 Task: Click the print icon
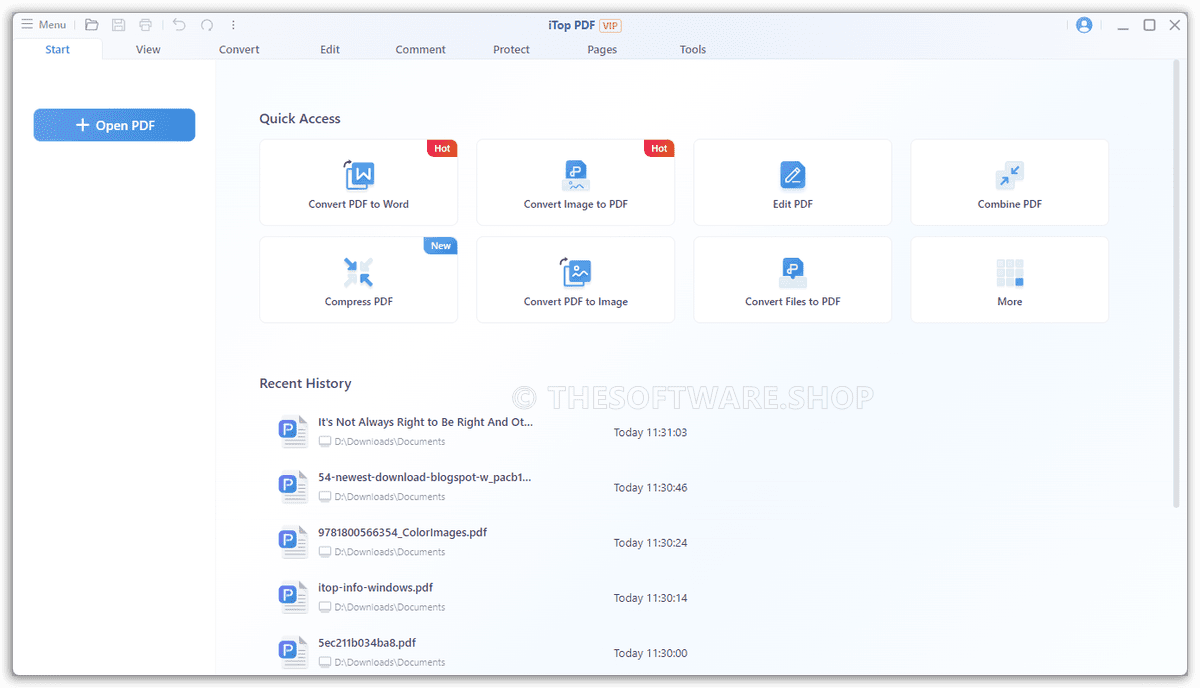click(146, 25)
